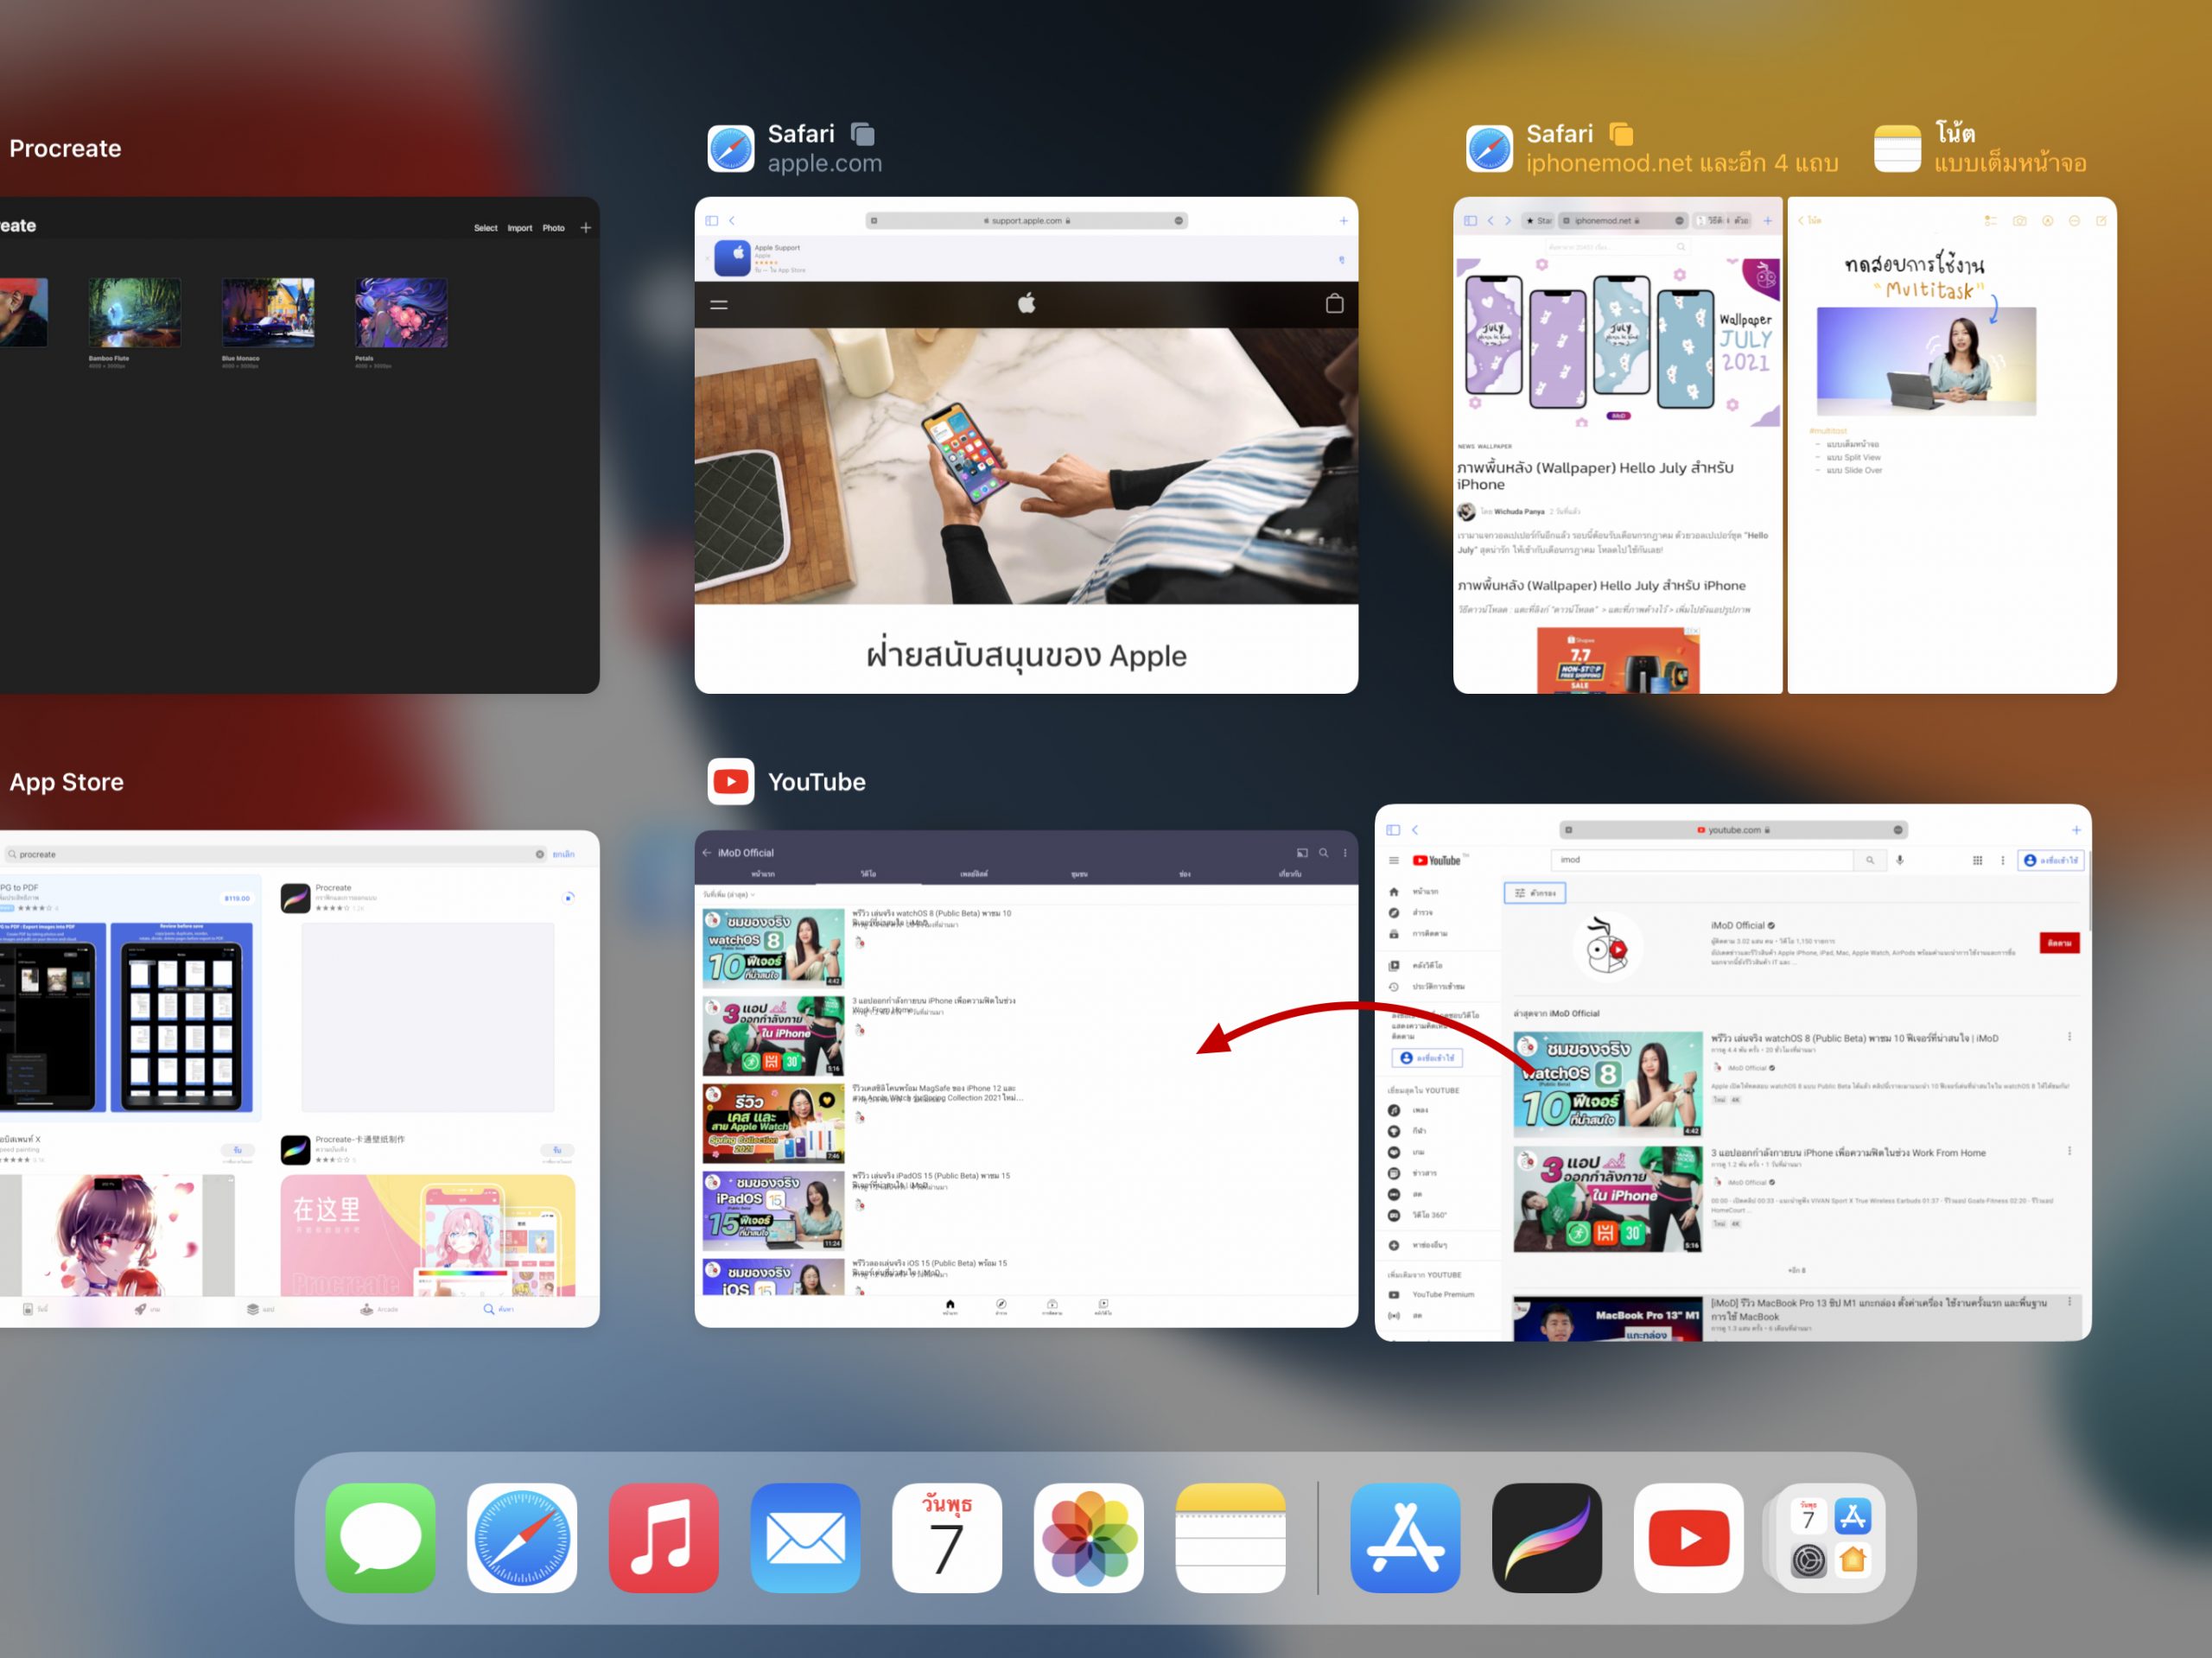Tap YouTube app label icon
Image resolution: width=2212 pixels, height=1658 pixels.
pyautogui.click(x=731, y=781)
